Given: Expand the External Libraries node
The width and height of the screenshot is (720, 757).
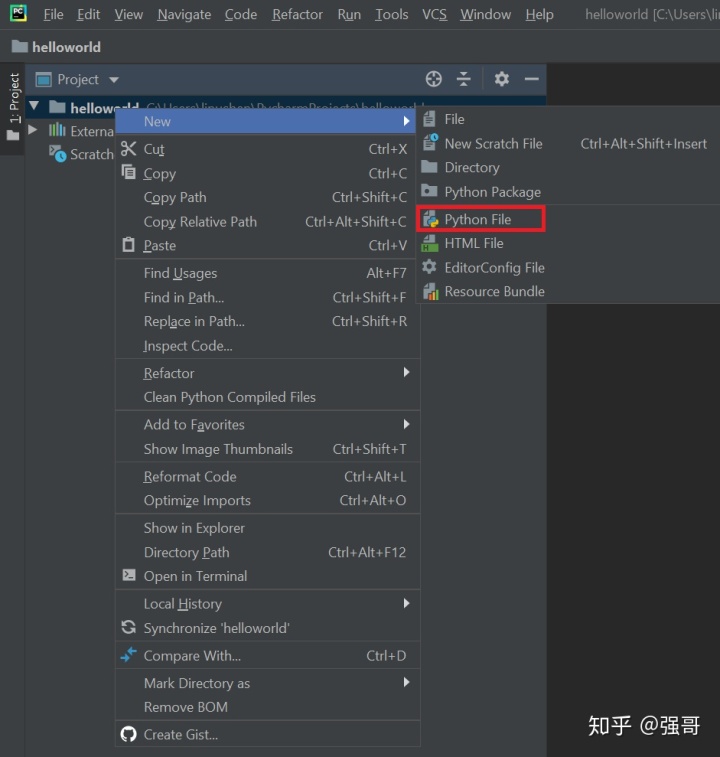Looking at the screenshot, I should pos(32,129).
